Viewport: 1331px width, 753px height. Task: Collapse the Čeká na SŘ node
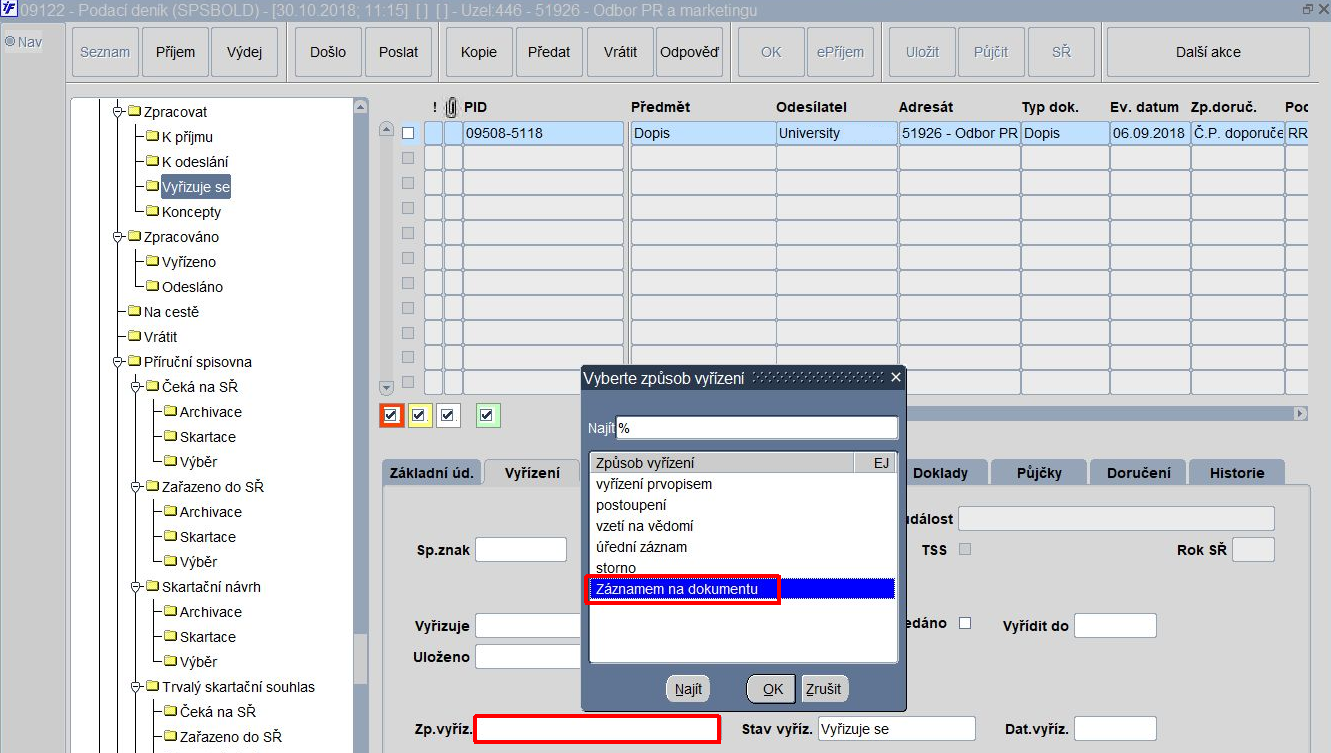pos(136,387)
